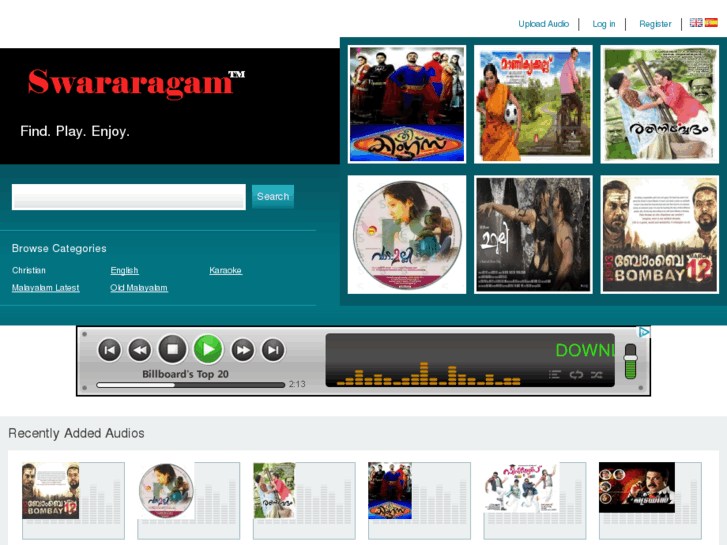Browse the Christian category

click(29, 270)
